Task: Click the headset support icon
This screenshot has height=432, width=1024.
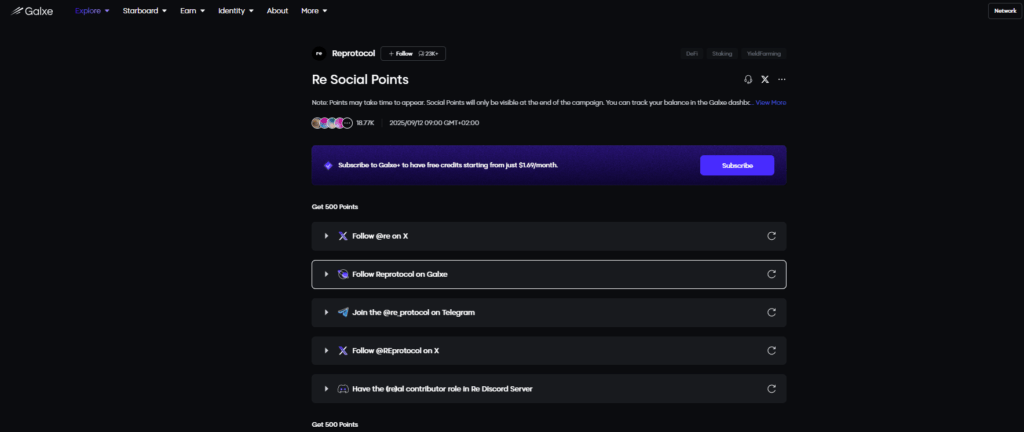Action: tap(748, 79)
